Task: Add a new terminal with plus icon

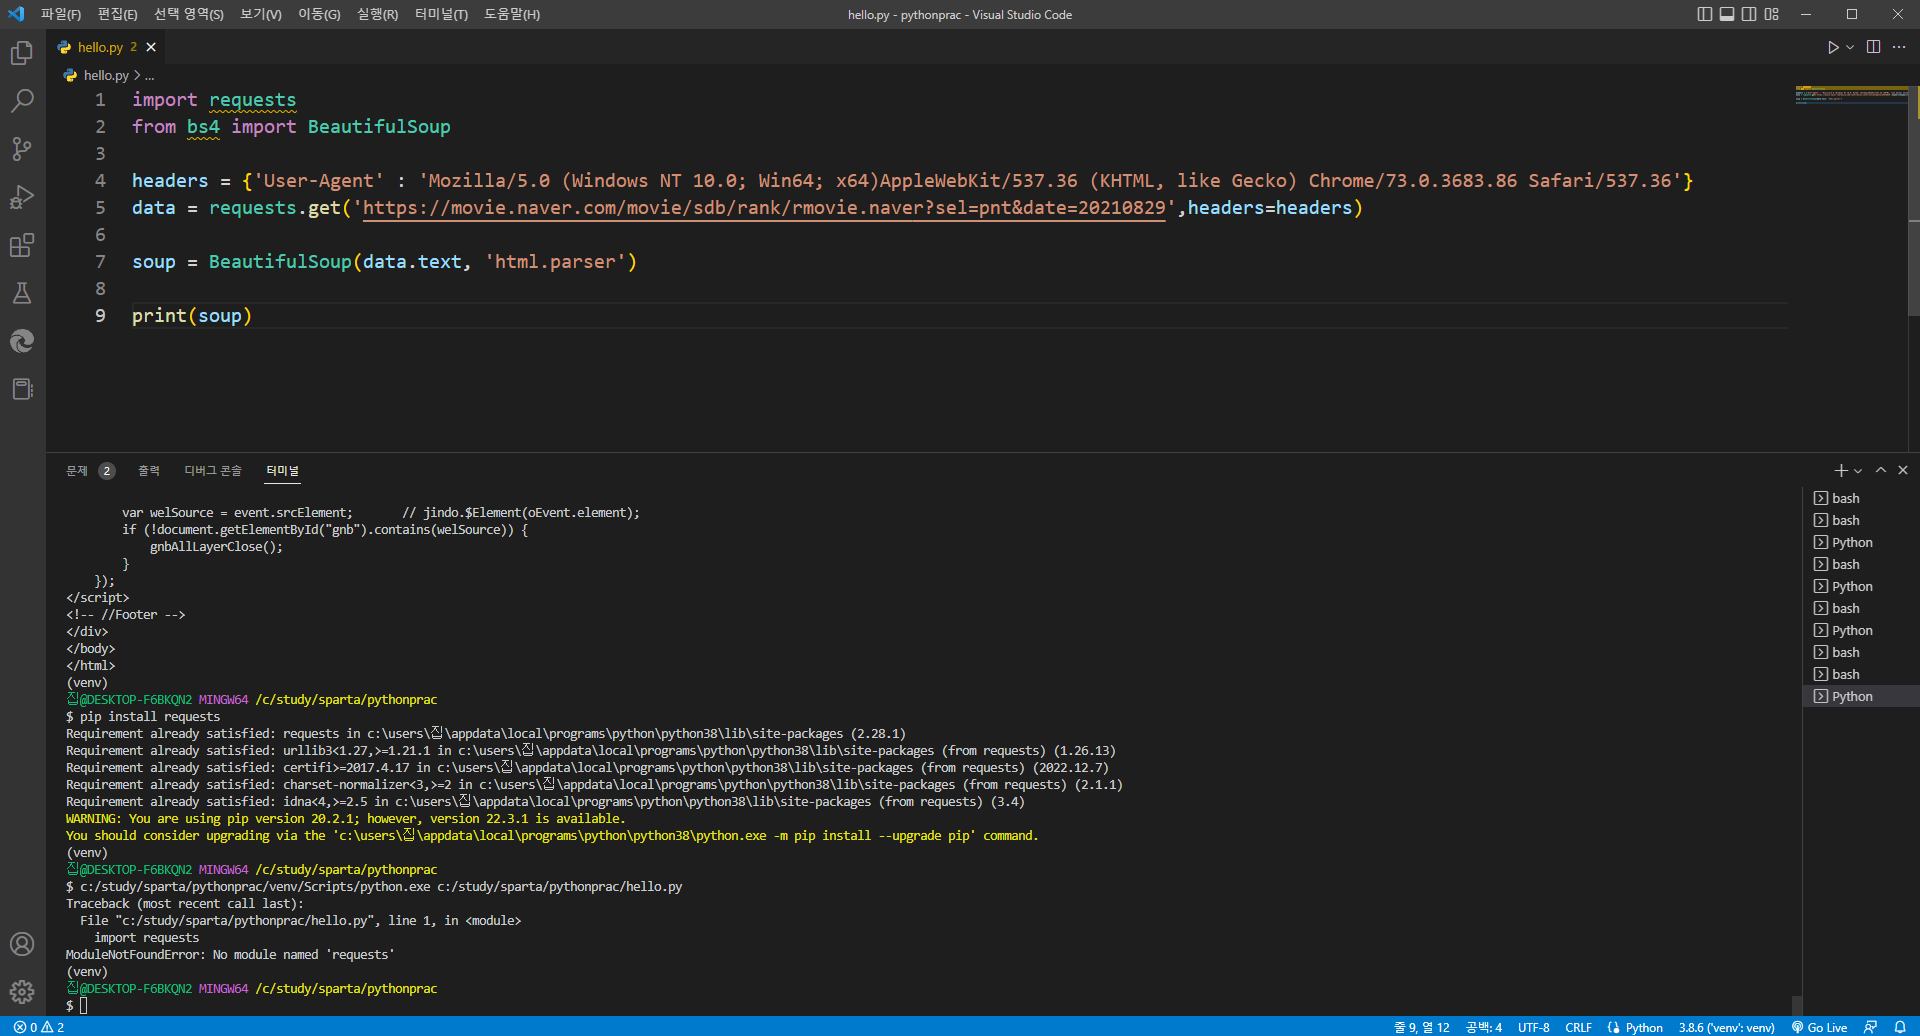Action: (1840, 470)
